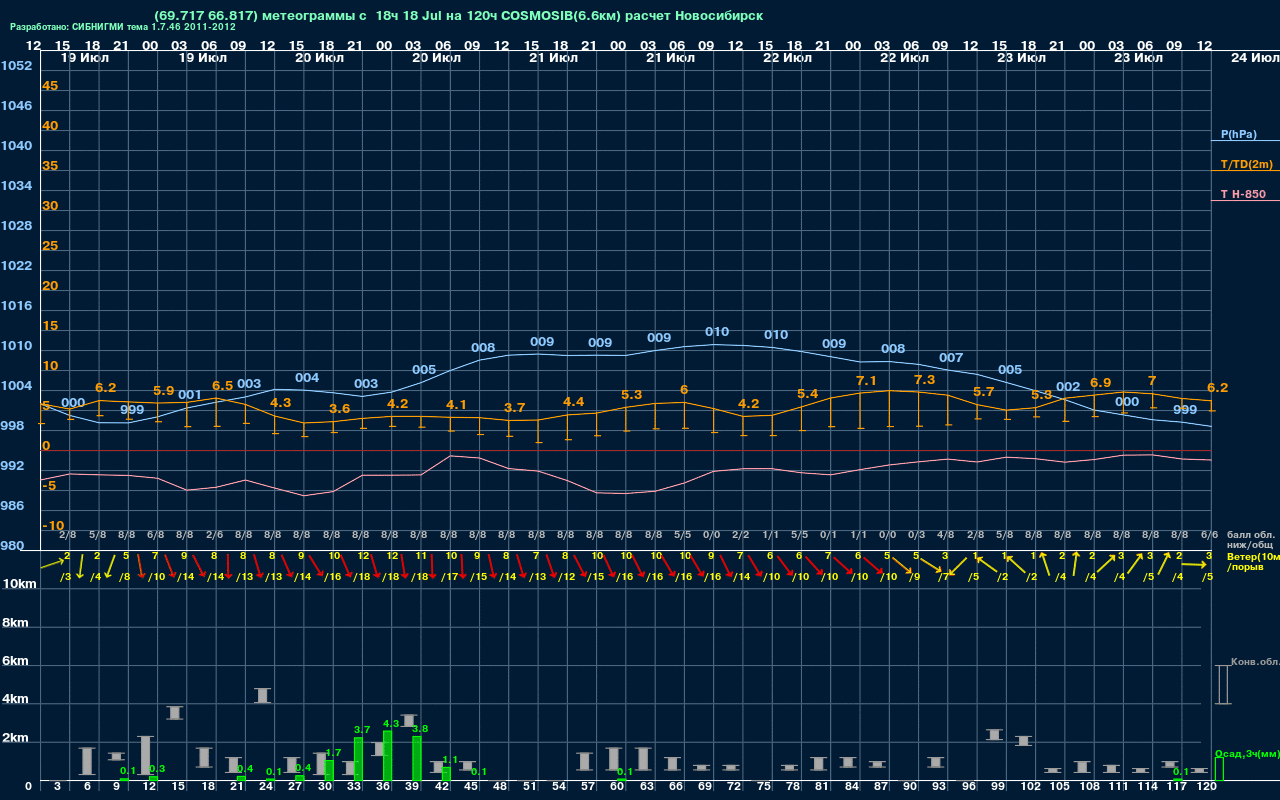Click the 980 pressure axis label

(12, 546)
